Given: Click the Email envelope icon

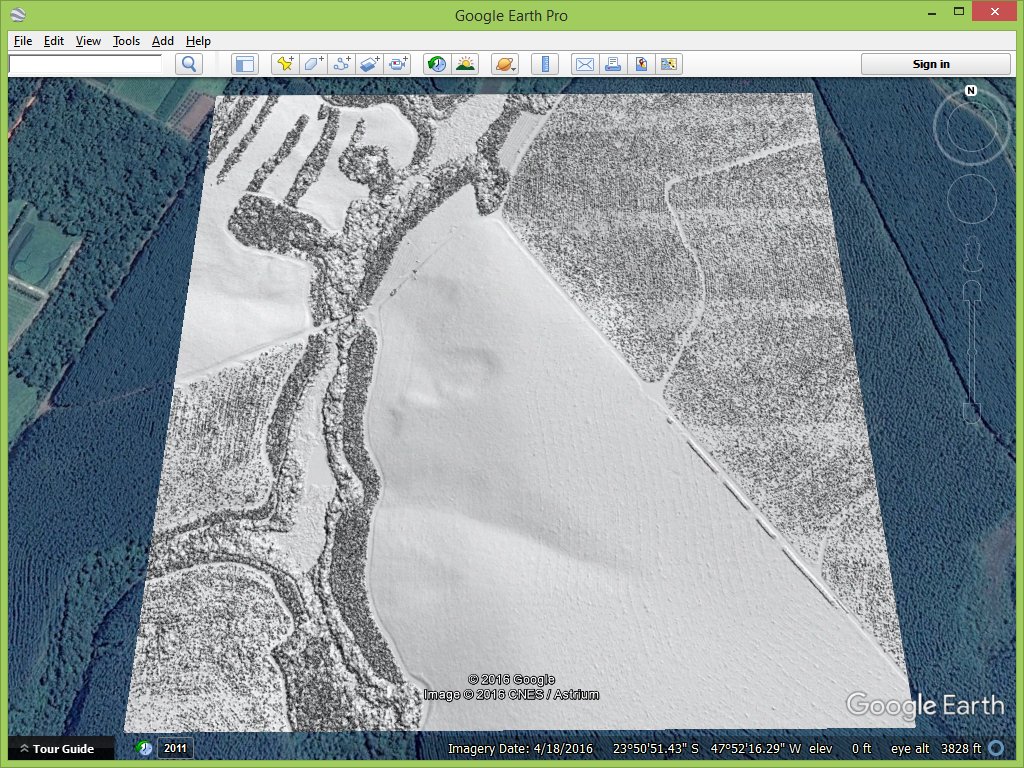Looking at the screenshot, I should tap(584, 64).
